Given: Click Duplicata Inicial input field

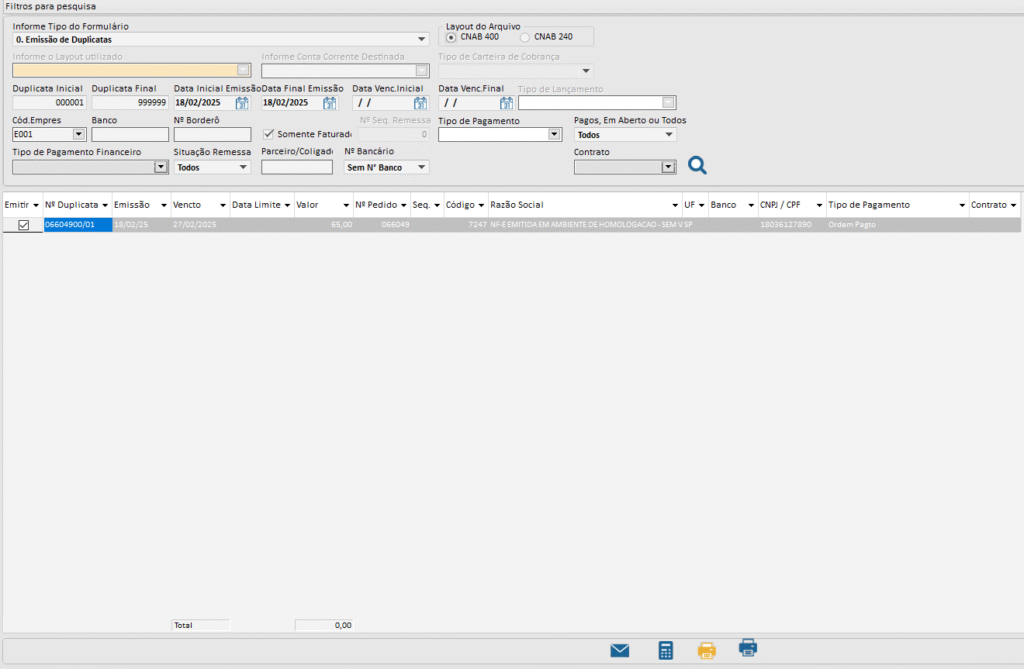Looking at the screenshot, I should (x=49, y=103).
